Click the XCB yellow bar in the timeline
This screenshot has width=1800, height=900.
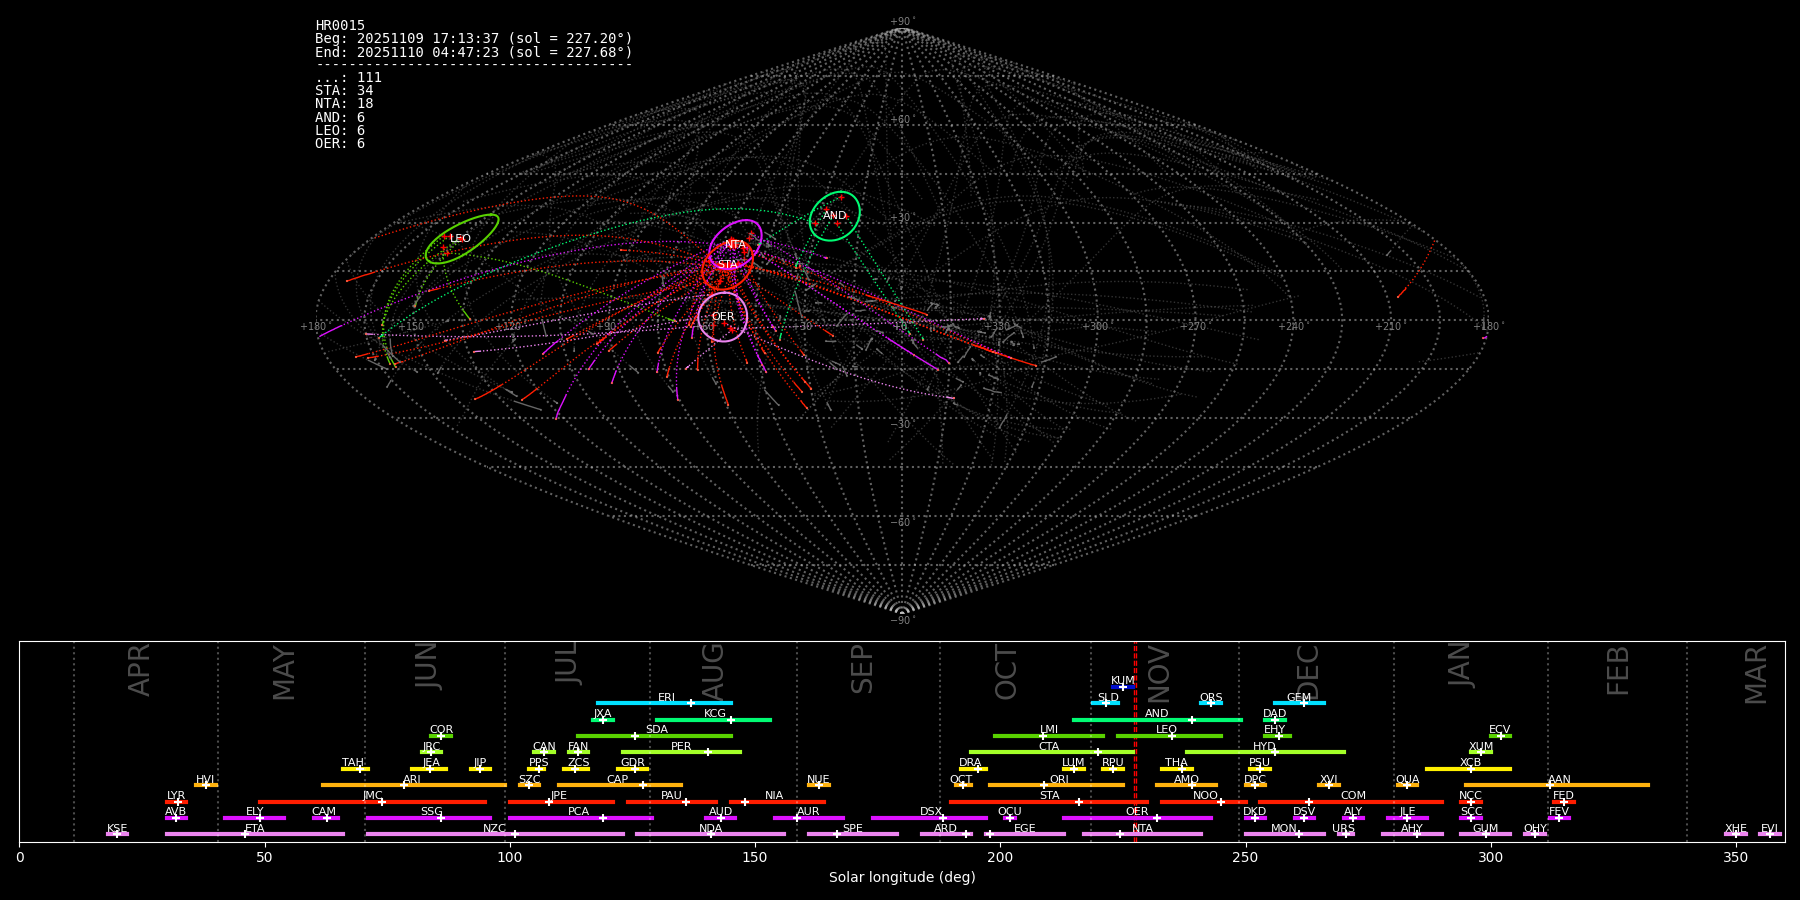coord(1468,769)
